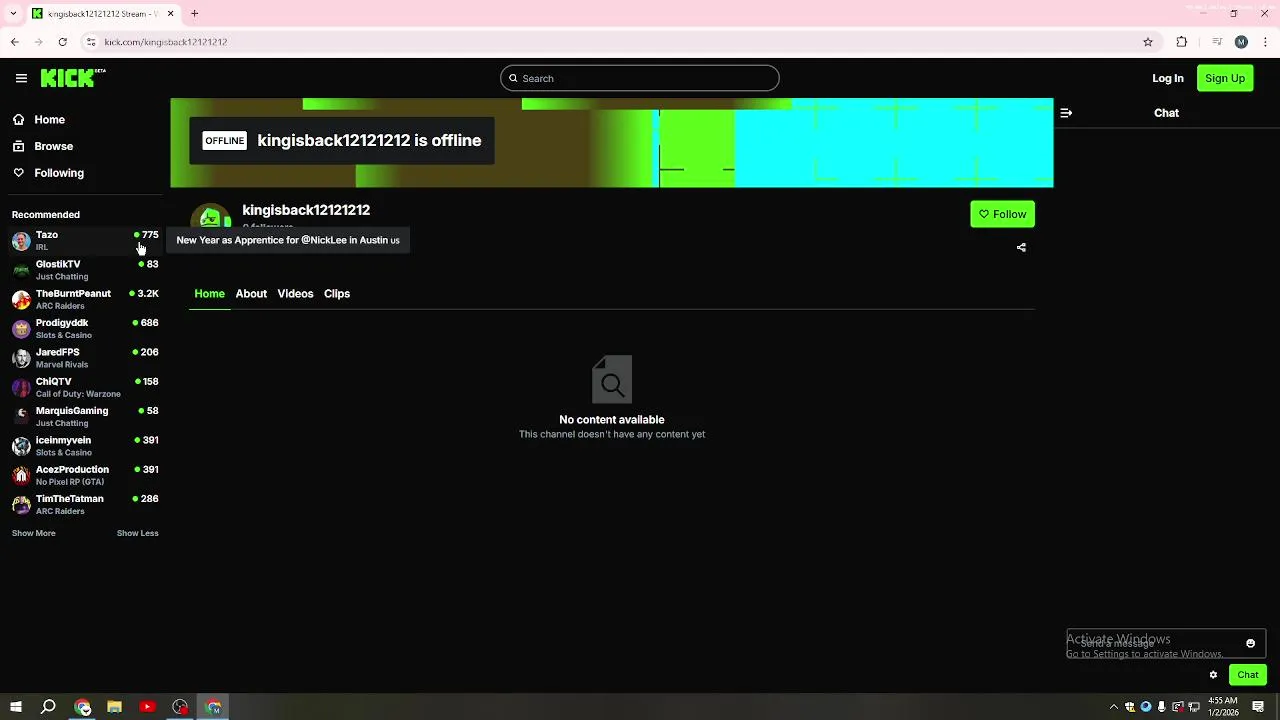
Task: Show More recommended channels
Action: coord(34,533)
